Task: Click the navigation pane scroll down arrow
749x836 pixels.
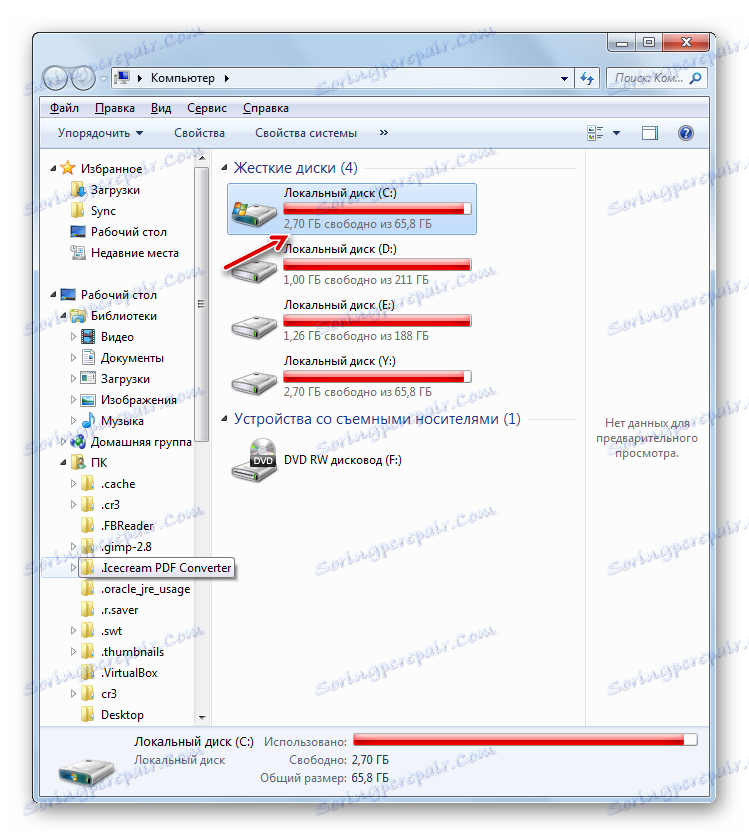Action: 202,717
